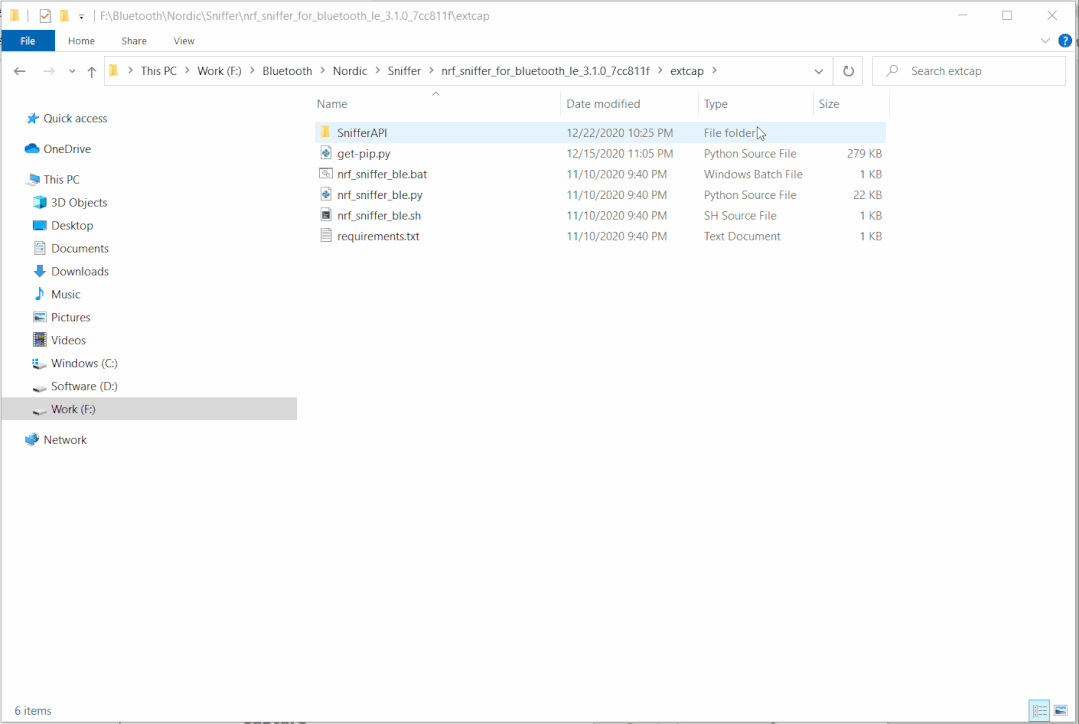Open Pictures folder in sidebar
This screenshot has width=1079, height=724.
[70, 317]
